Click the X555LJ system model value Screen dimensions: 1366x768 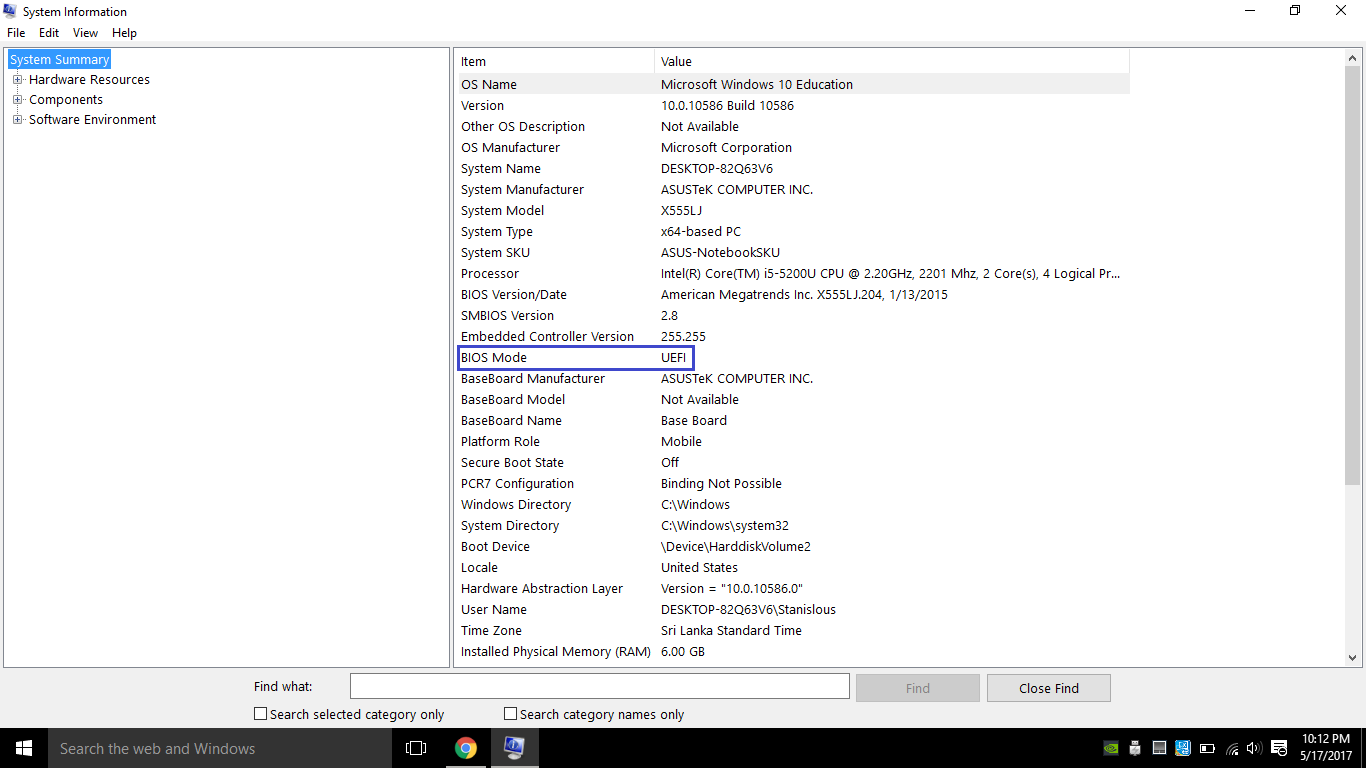[x=681, y=211]
